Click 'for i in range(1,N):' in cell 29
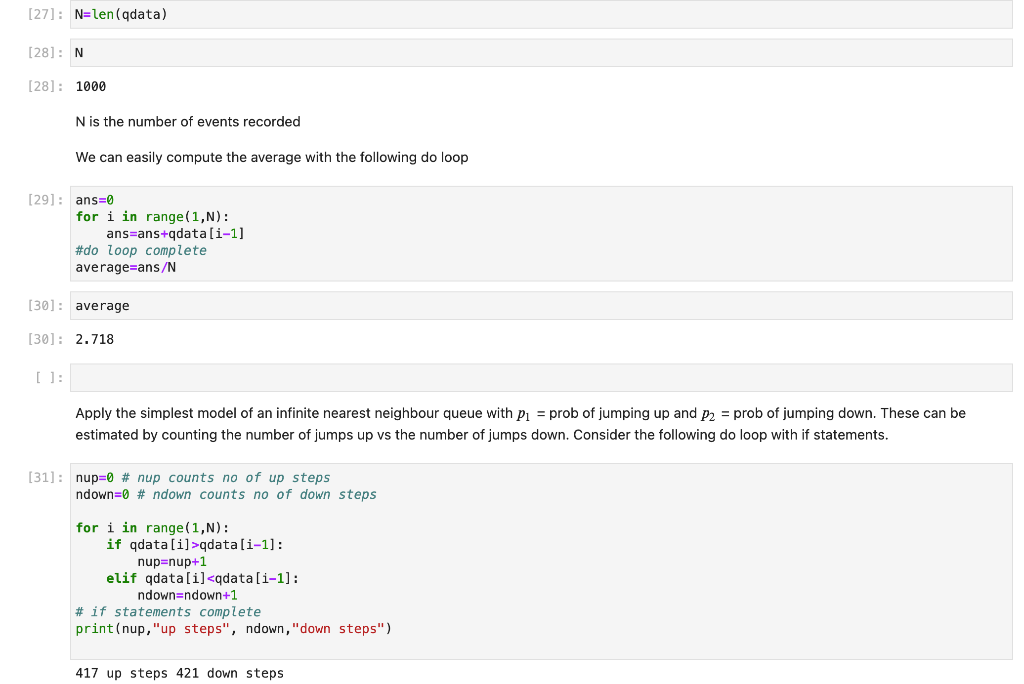Viewport: 1024px width, 684px height. pos(152,217)
